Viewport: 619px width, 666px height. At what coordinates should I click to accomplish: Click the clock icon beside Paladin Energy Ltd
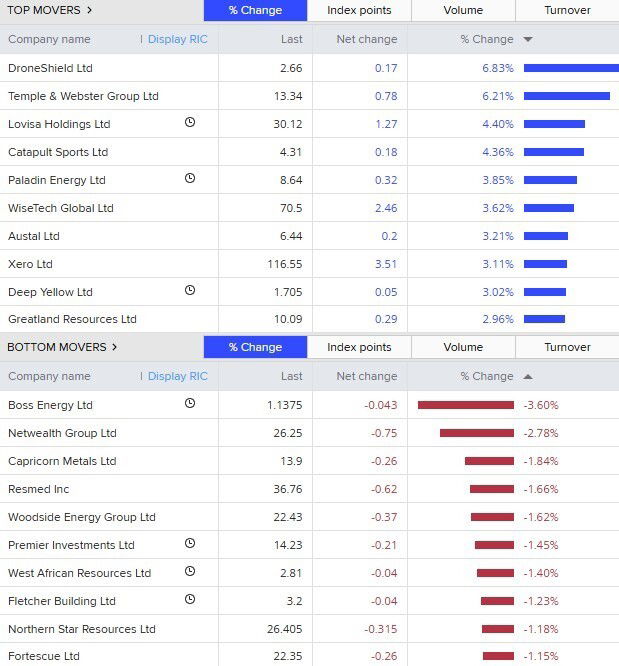click(x=190, y=179)
